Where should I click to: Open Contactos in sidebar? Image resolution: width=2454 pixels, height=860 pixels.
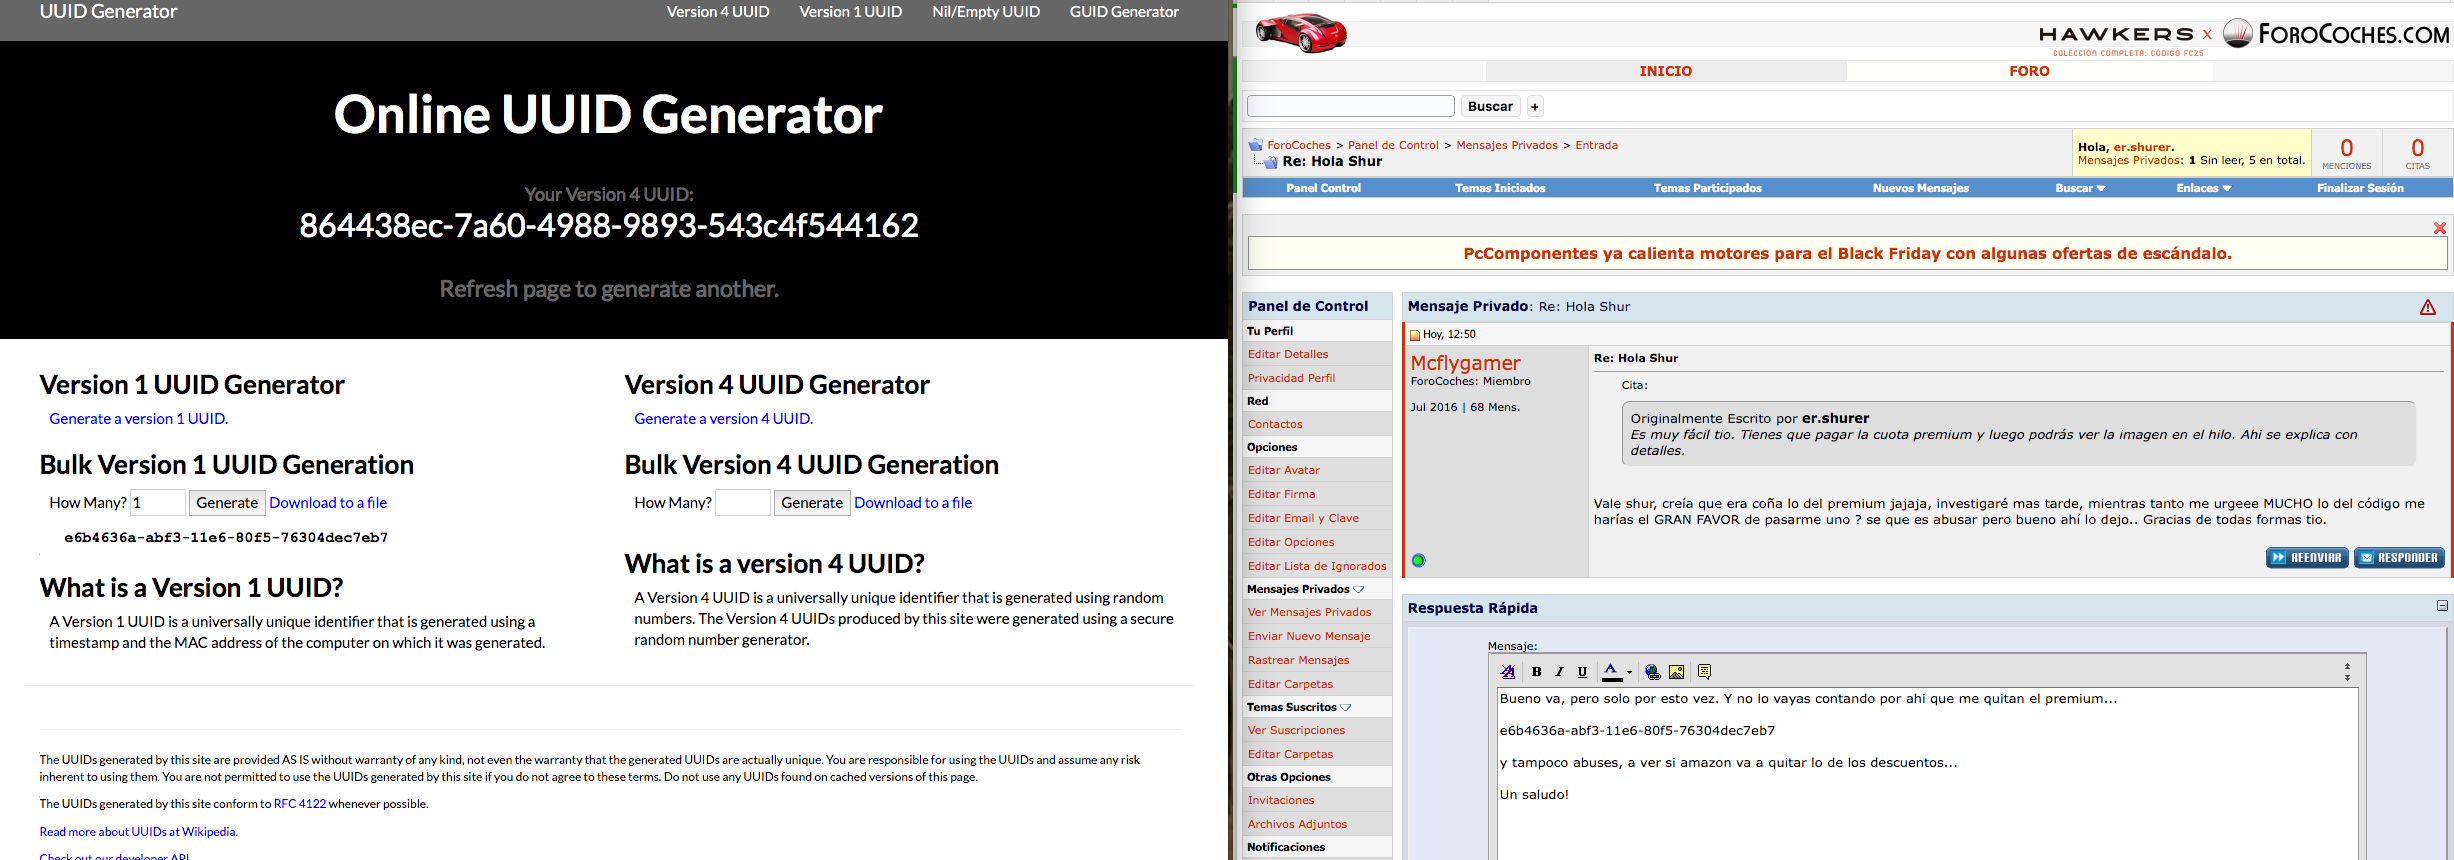coord(1274,424)
